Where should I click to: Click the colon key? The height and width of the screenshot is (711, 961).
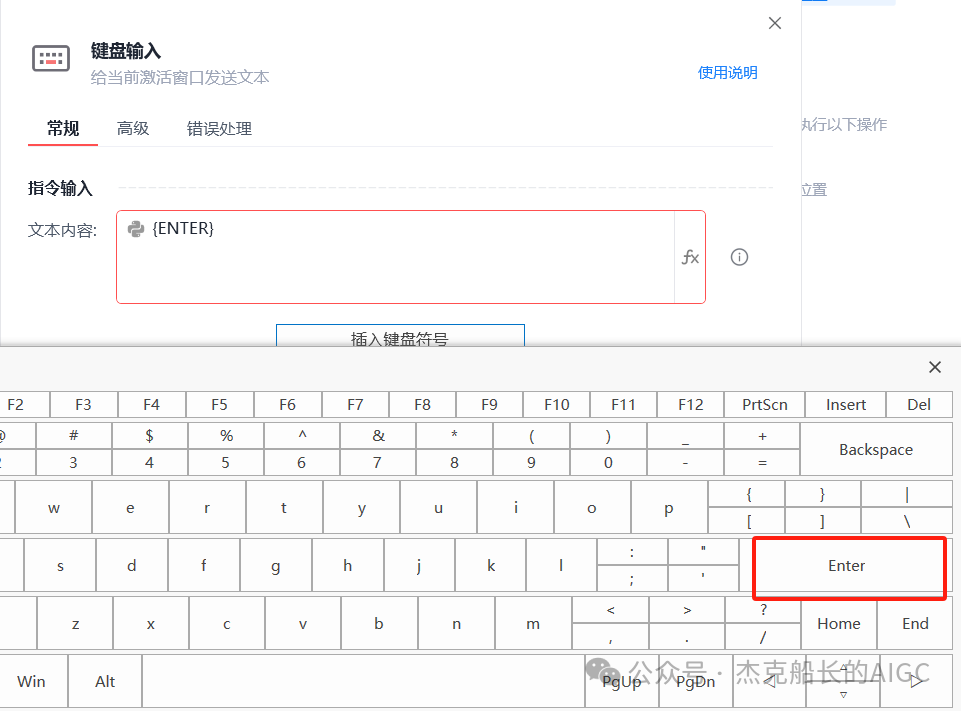coord(632,552)
